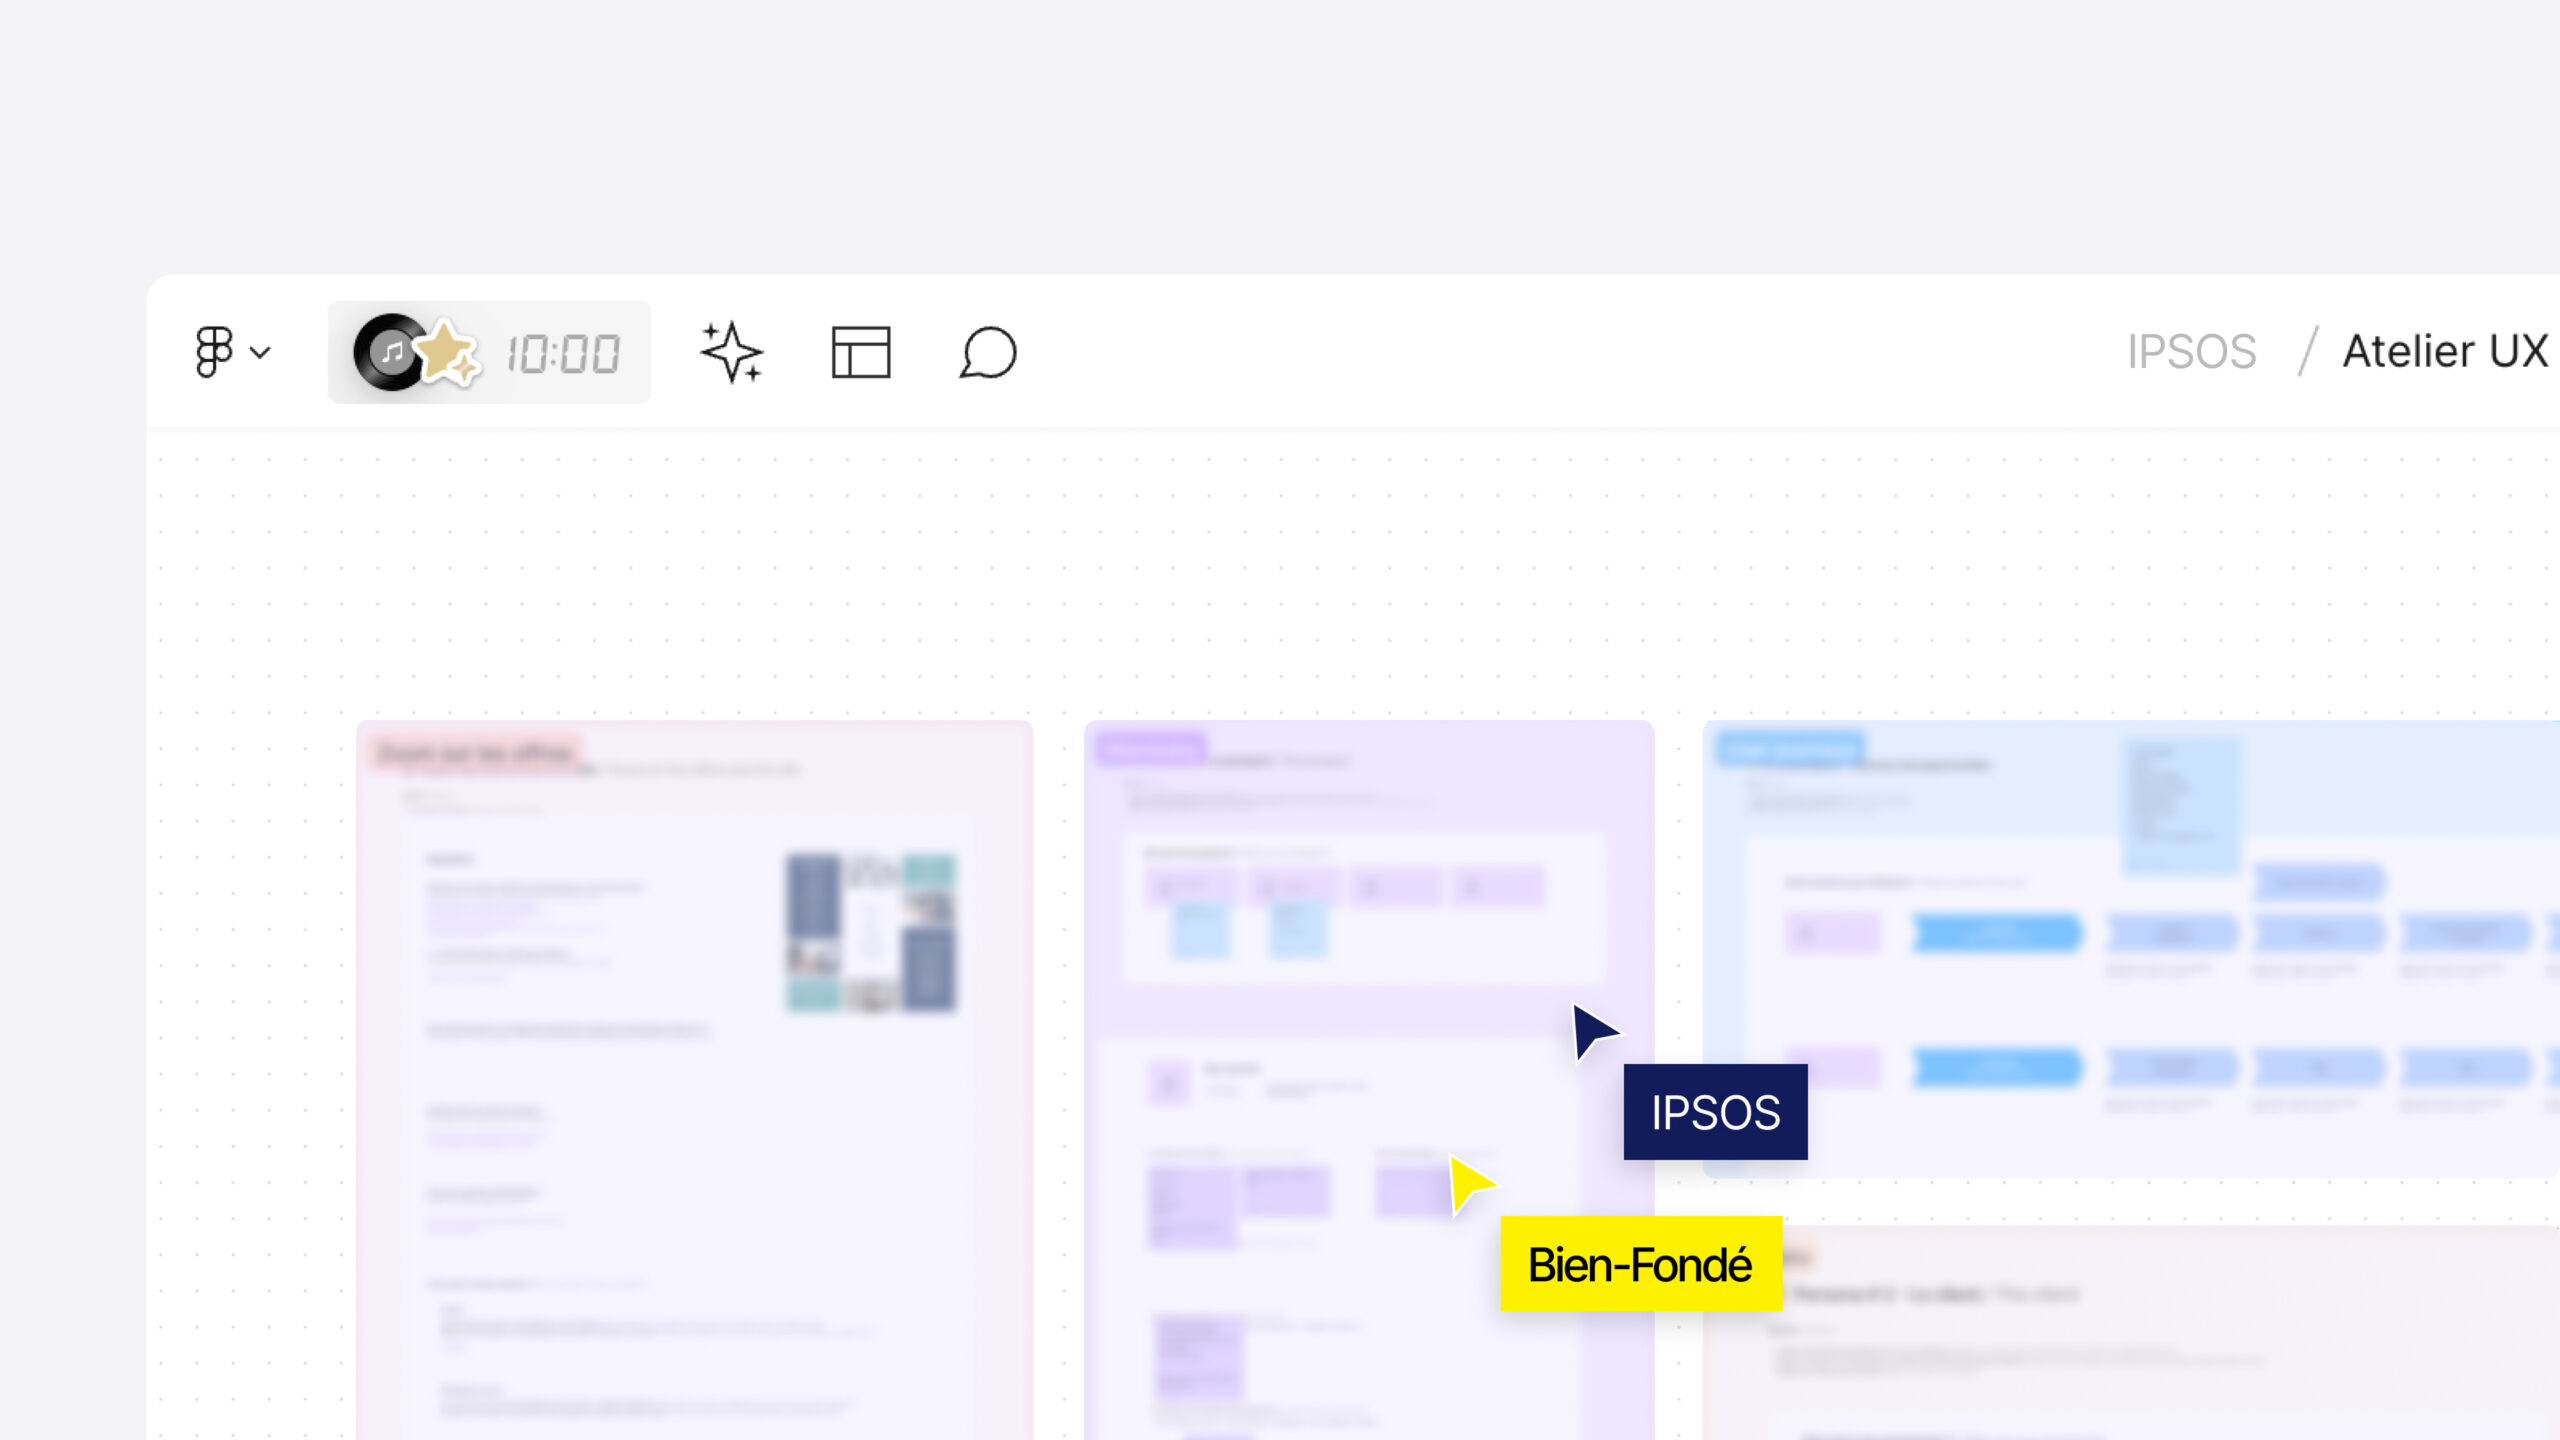Select the blue section title tag
2560x1440 pixels.
pyautogui.click(x=1790, y=750)
